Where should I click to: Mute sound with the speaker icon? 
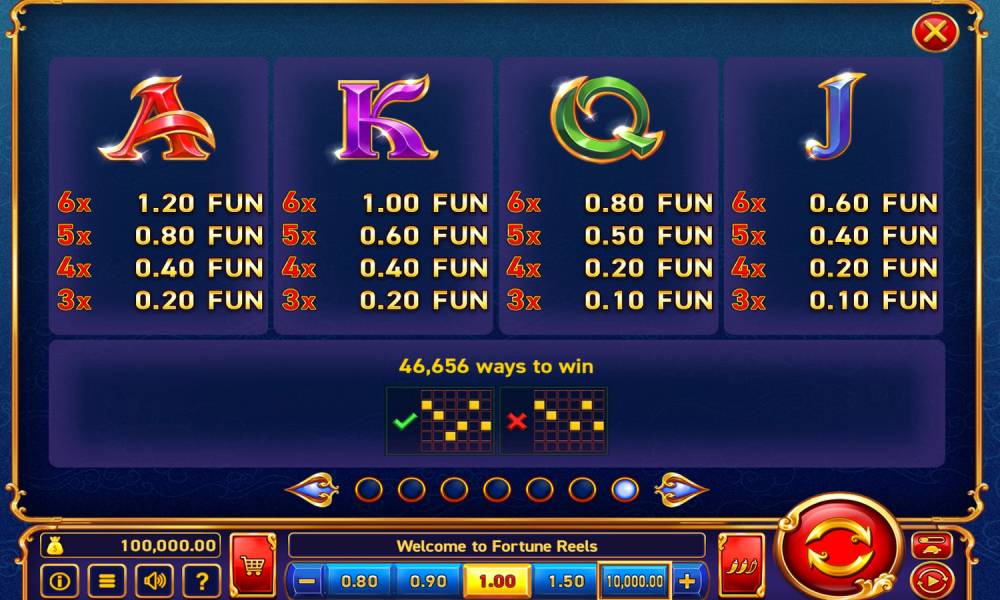154,581
